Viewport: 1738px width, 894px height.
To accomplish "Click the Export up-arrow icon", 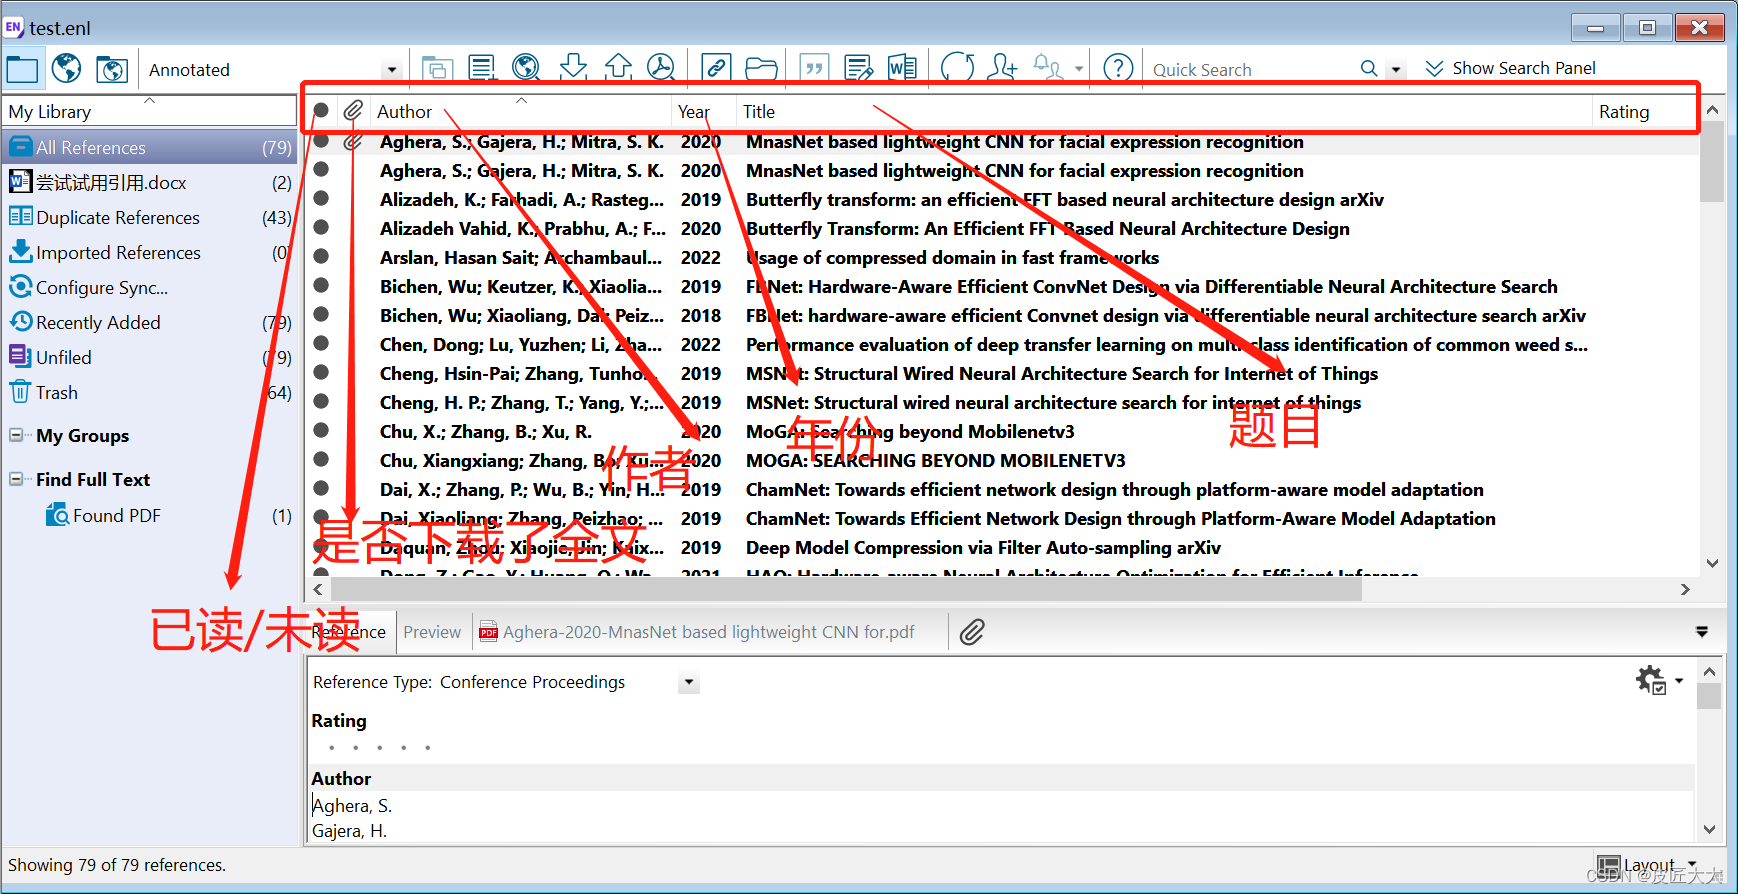I will click(x=618, y=68).
